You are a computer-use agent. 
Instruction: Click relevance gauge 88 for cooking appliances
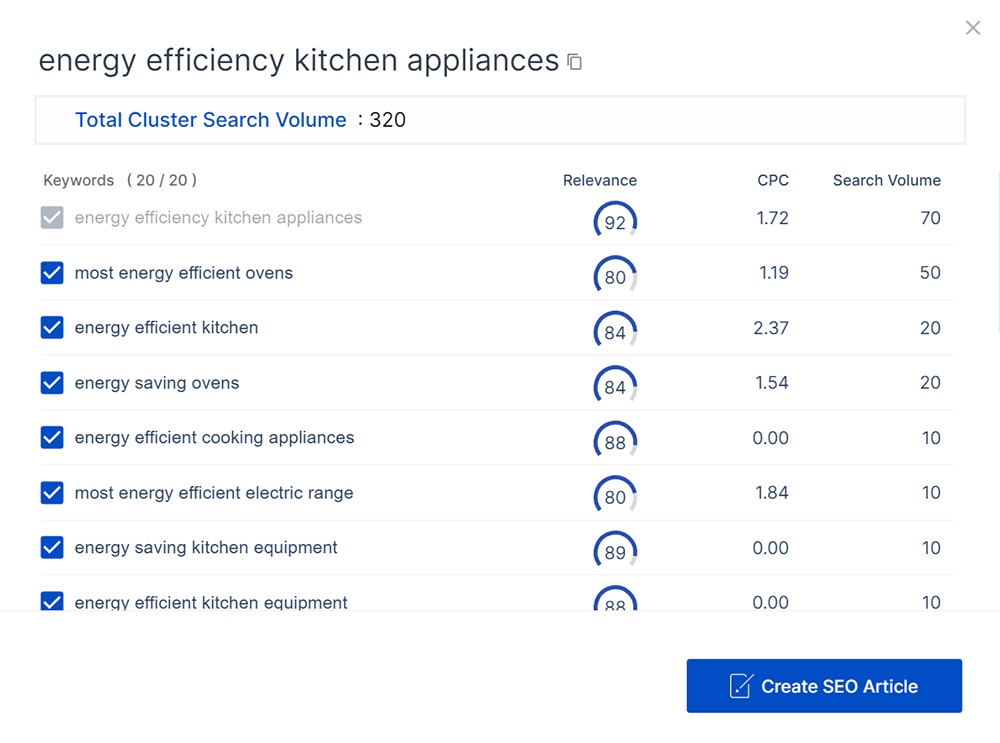click(x=615, y=439)
